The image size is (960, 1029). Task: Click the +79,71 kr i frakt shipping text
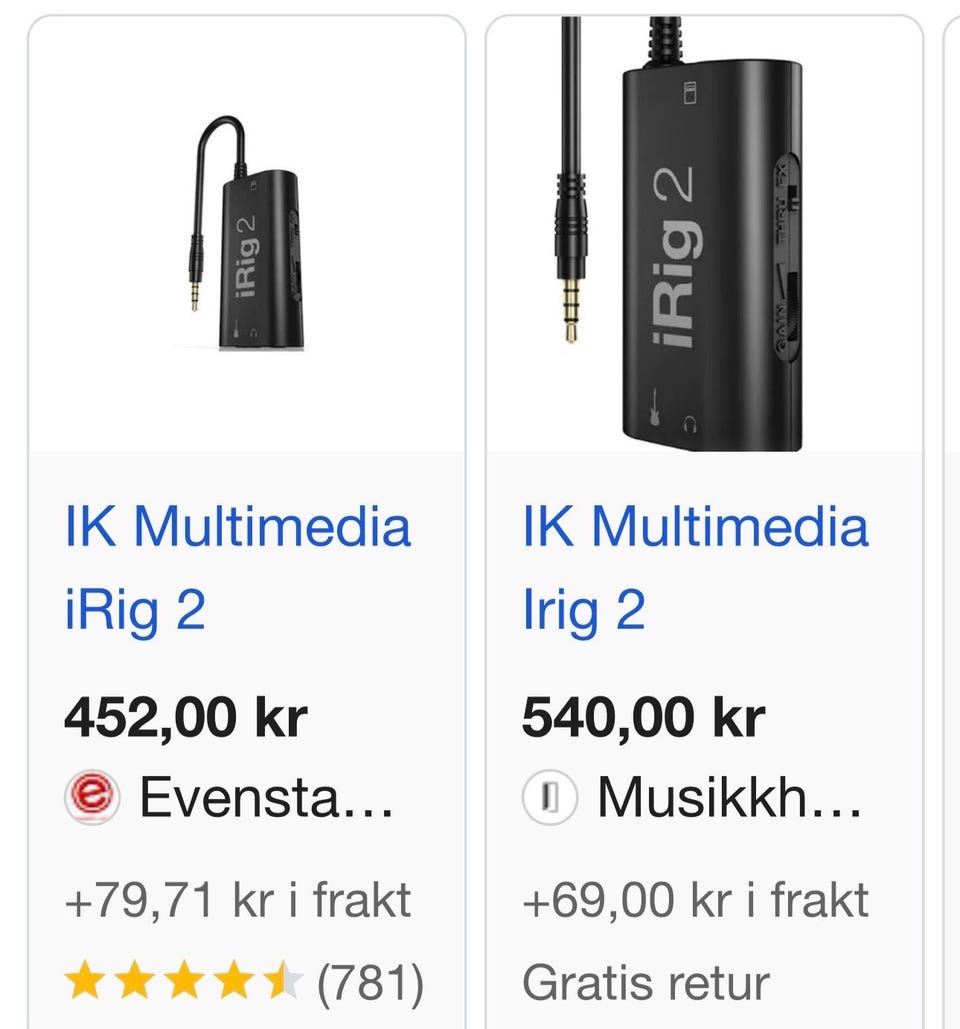click(238, 900)
